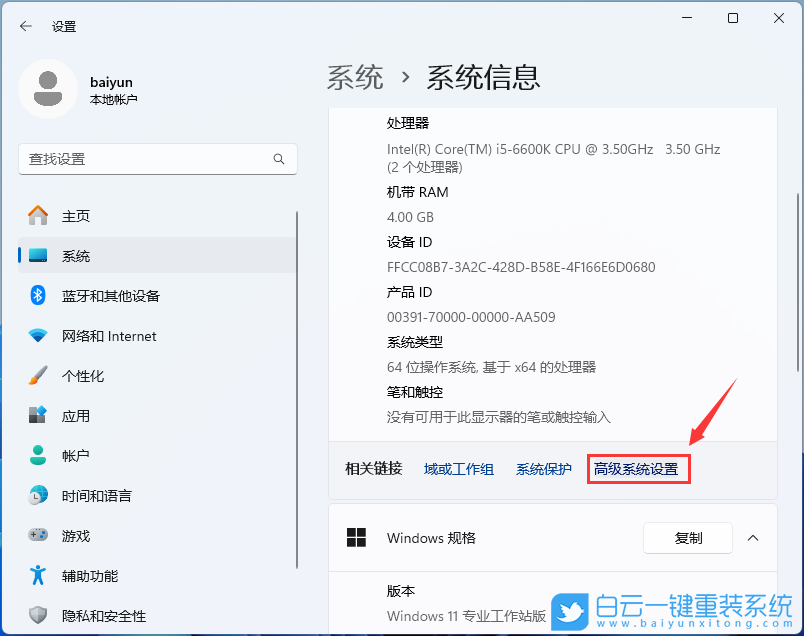Viewport: 804px width, 636px height.
Task: Select the 个性化 paintbrush icon
Action: coord(38,375)
